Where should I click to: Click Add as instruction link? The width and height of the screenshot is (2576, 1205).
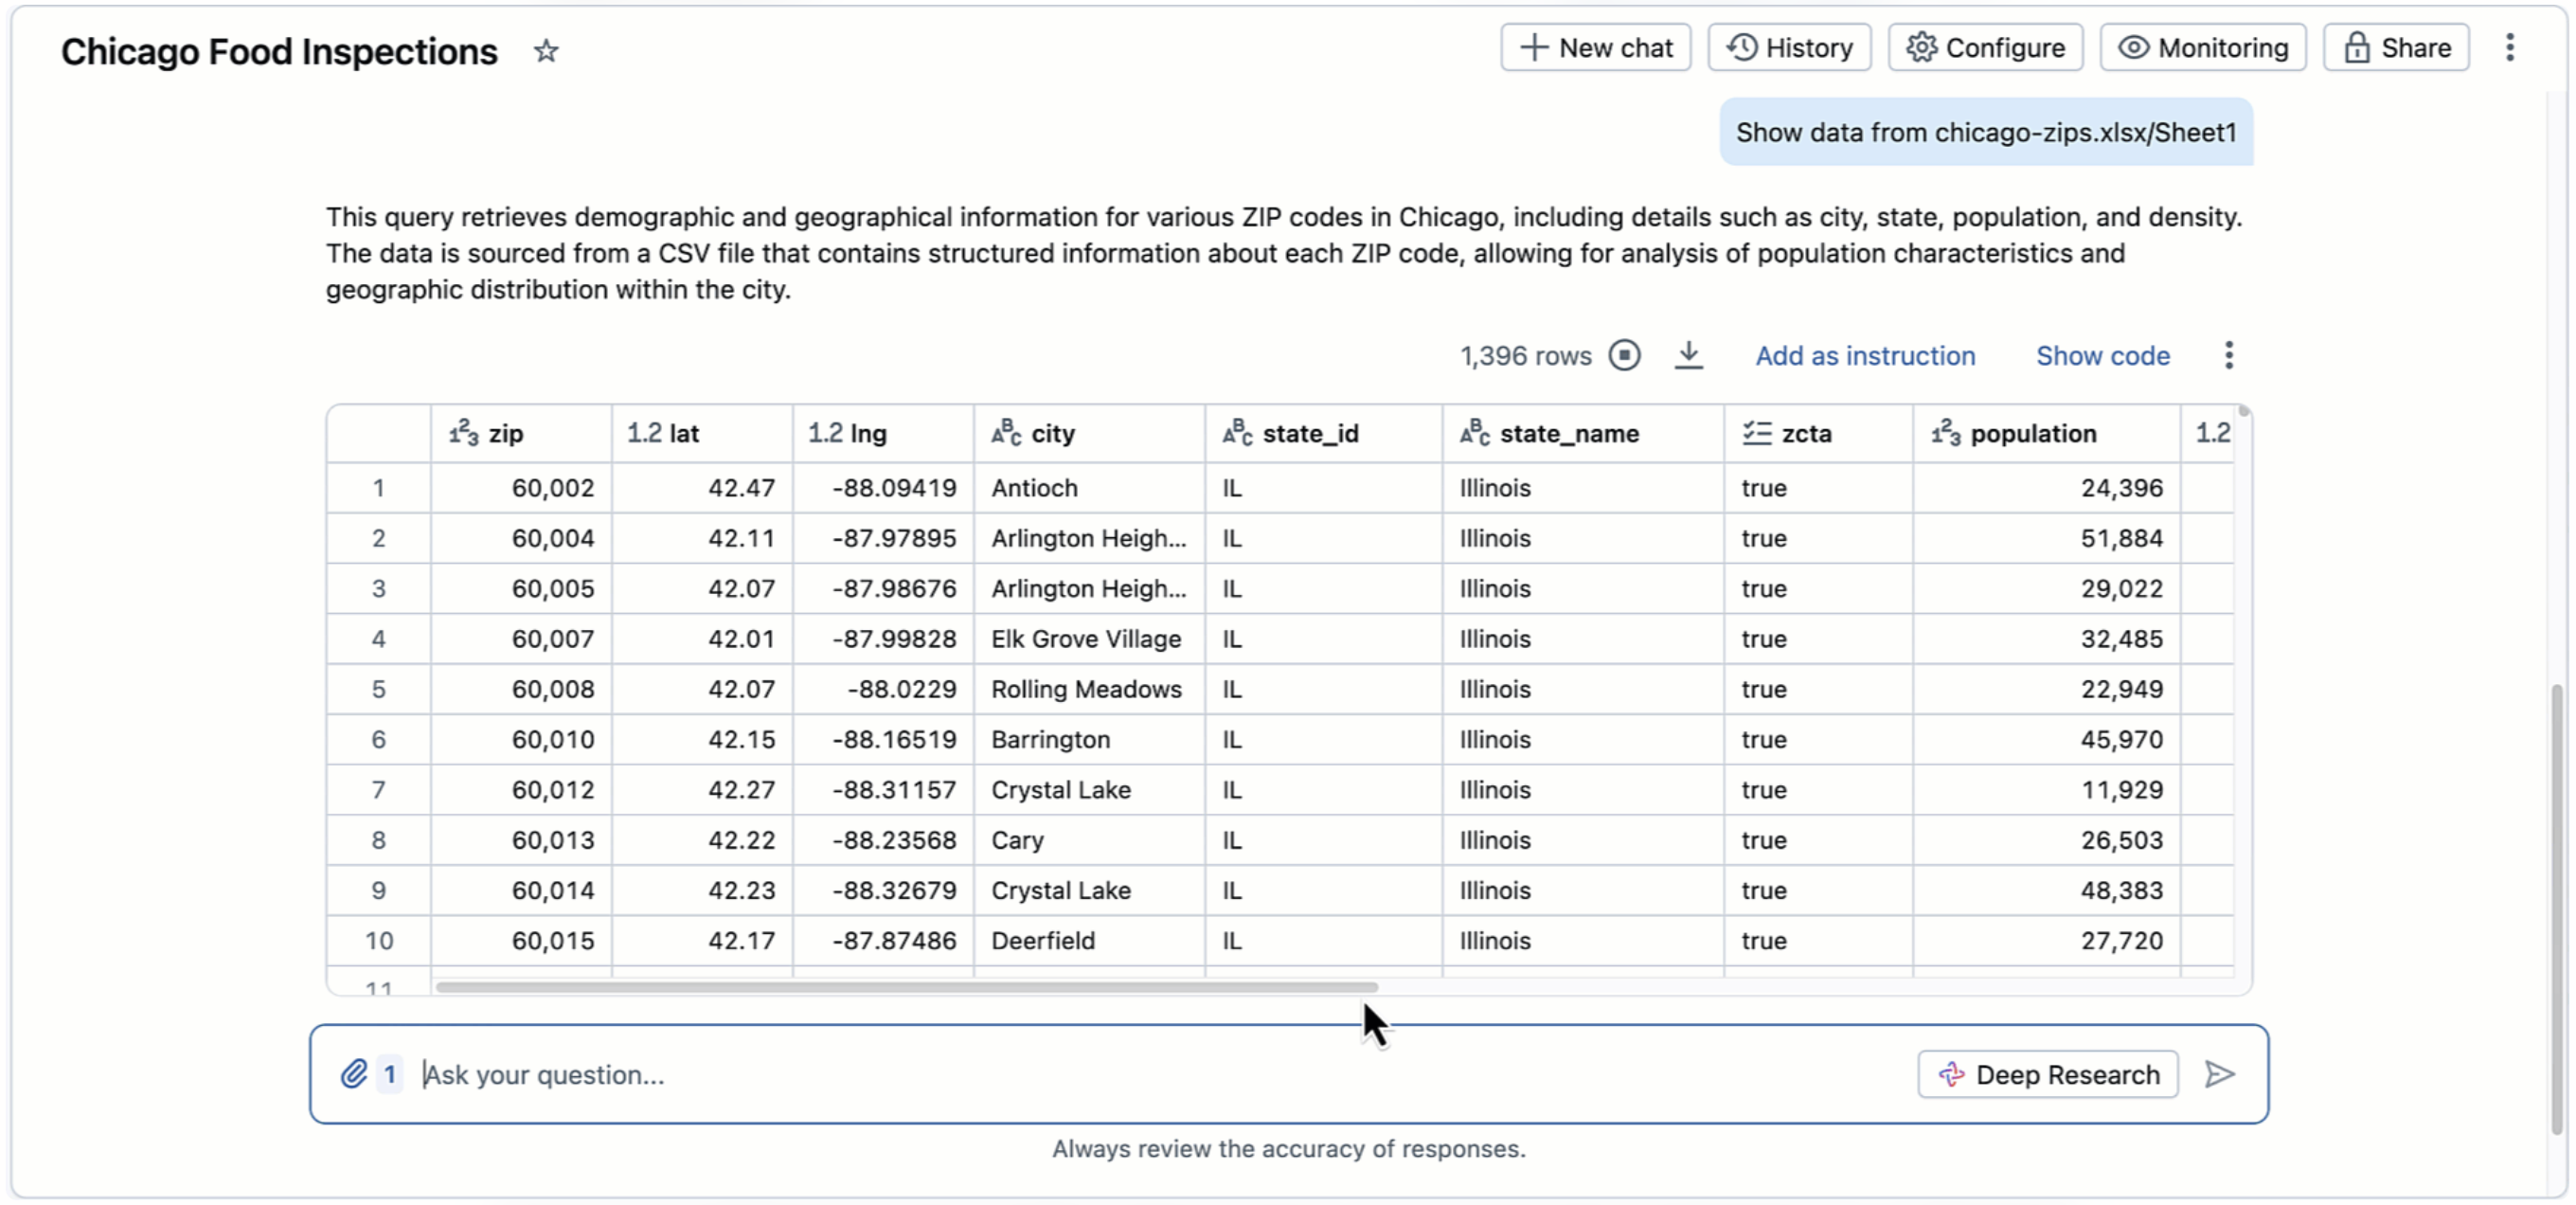[1865, 356]
